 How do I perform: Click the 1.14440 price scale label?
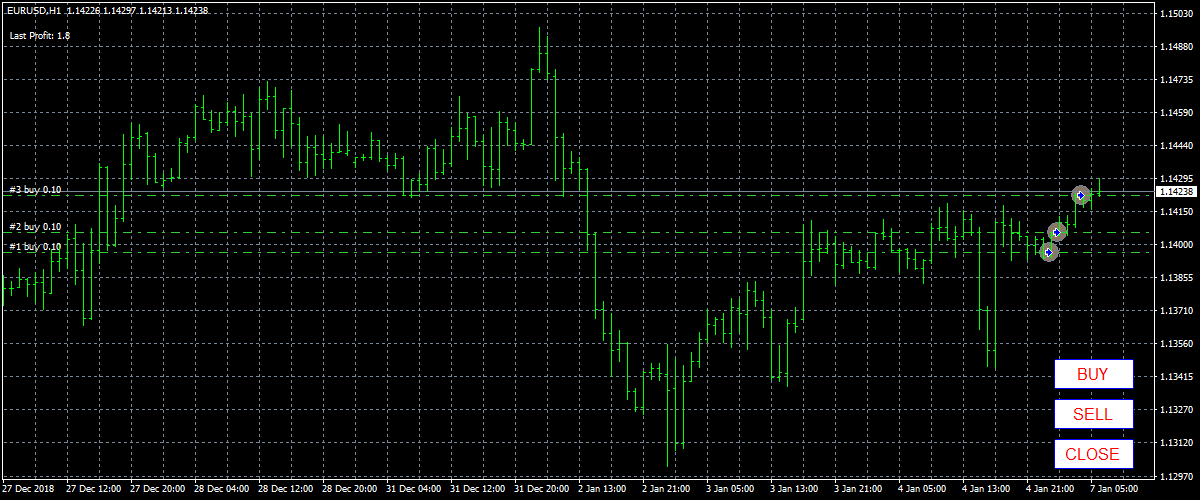click(1175, 146)
